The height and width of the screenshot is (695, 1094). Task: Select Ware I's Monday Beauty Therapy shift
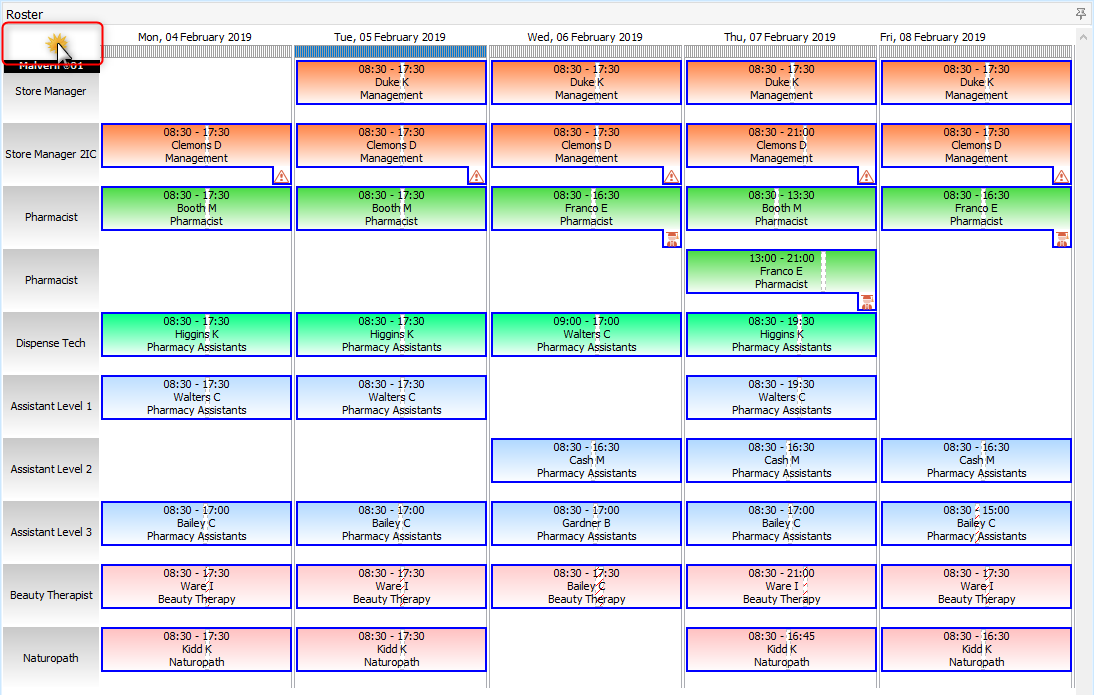[196, 586]
